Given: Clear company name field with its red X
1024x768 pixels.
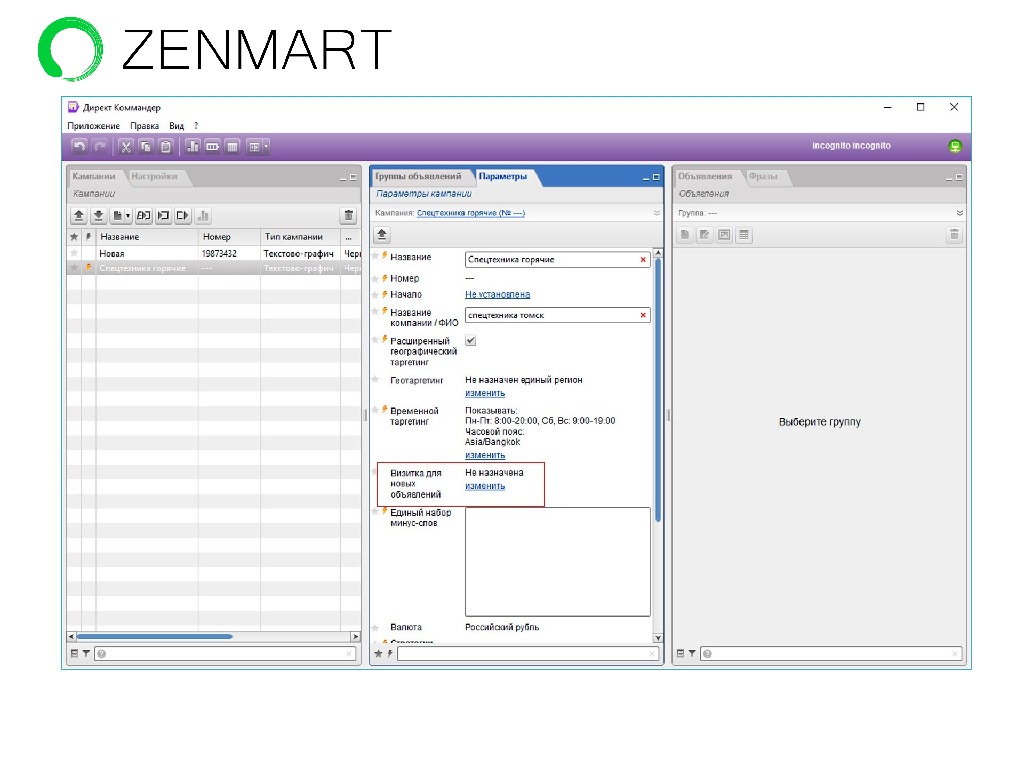Looking at the screenshot, I should click(643, 315).
